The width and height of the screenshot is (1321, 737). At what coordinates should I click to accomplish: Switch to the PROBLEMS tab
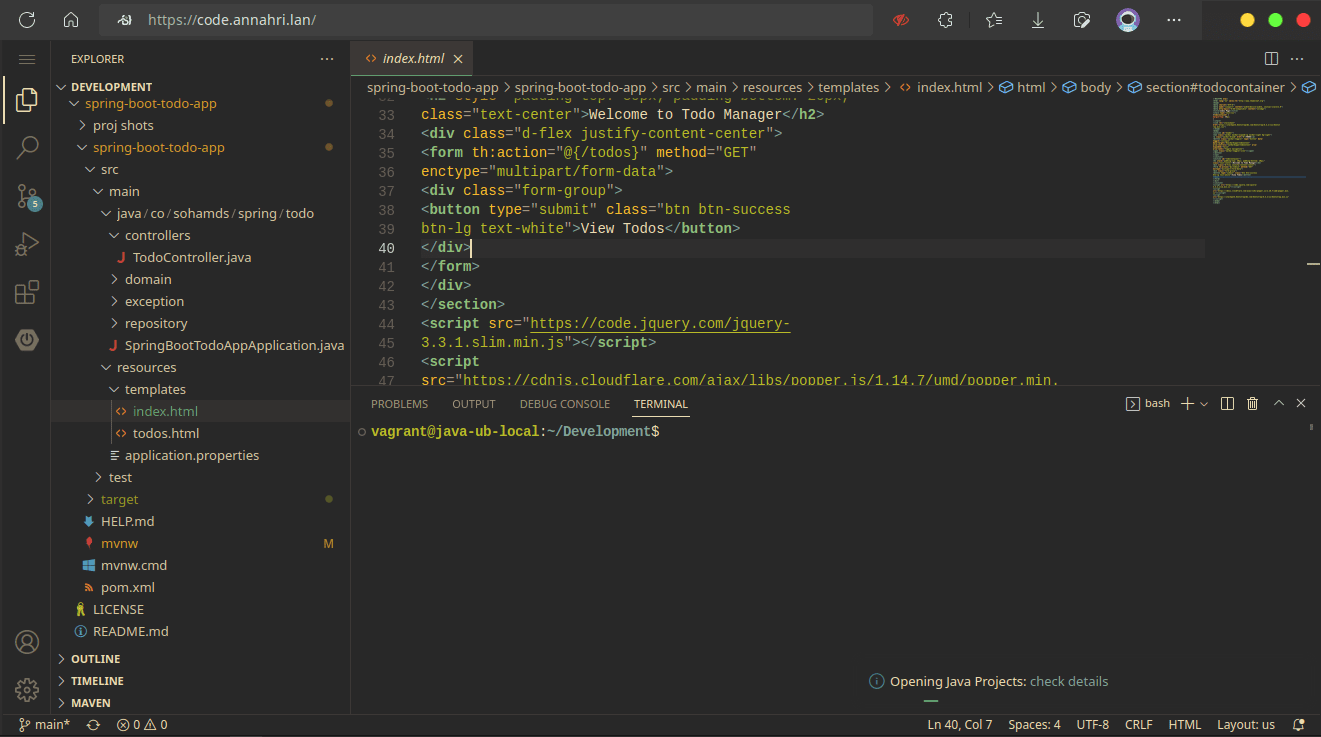[x=399, y=404]
